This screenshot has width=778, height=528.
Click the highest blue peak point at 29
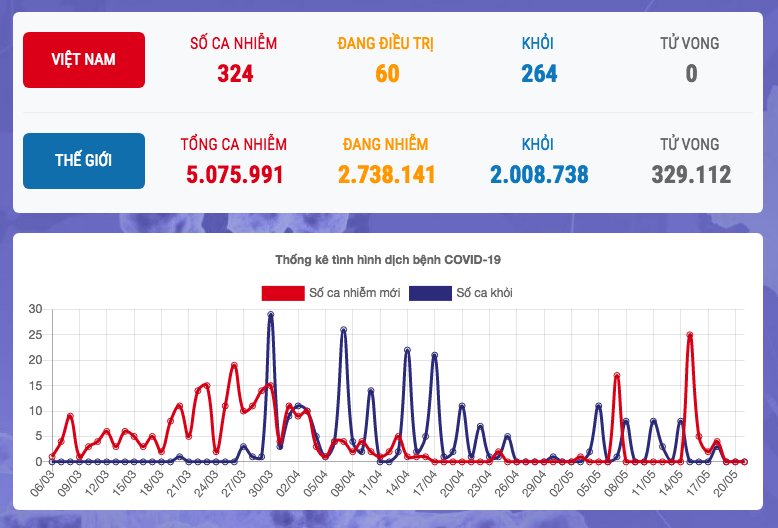(x=271, y=314)
